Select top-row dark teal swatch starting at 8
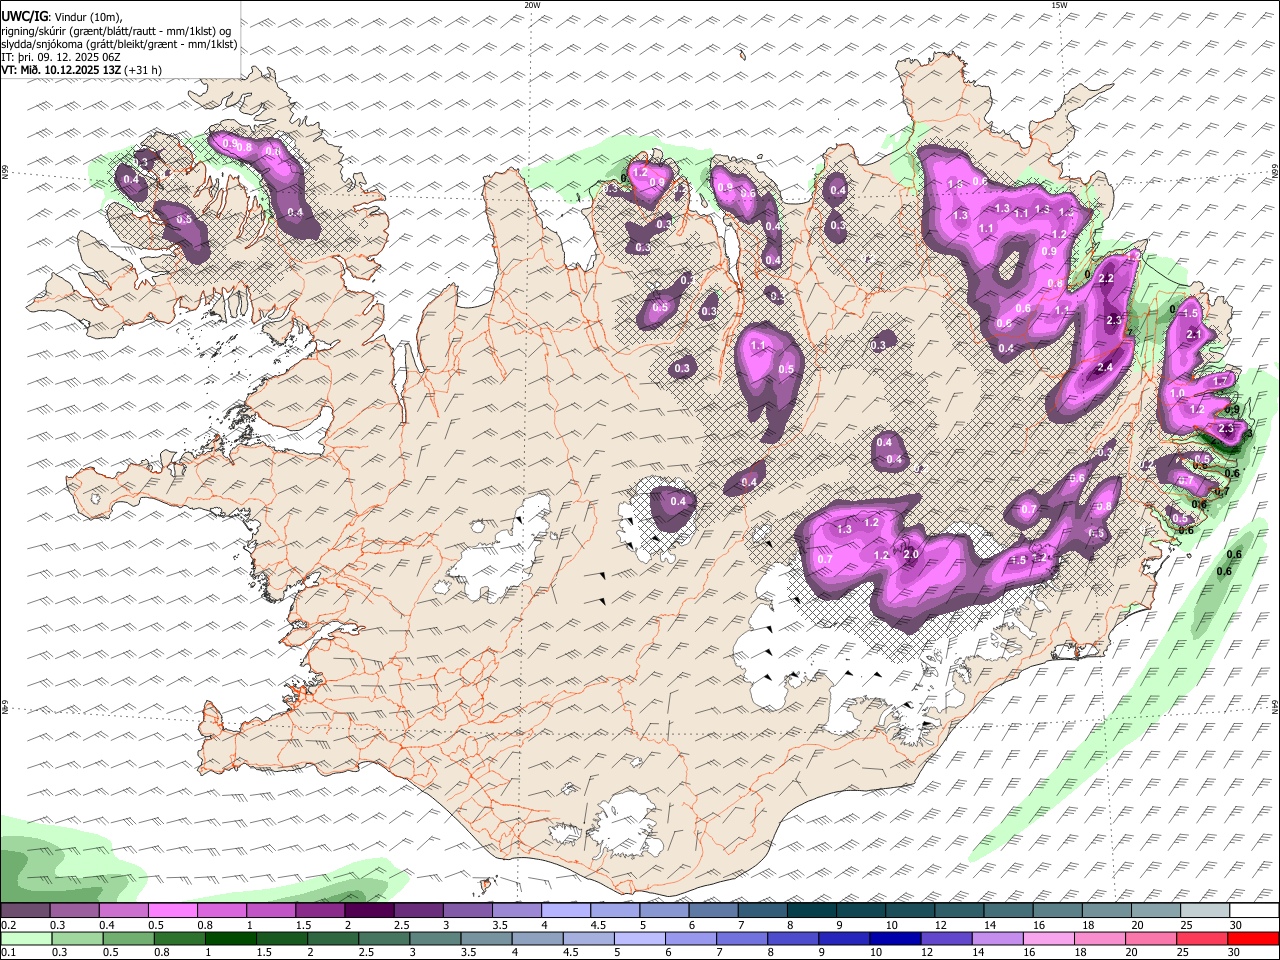 point(810,911)
